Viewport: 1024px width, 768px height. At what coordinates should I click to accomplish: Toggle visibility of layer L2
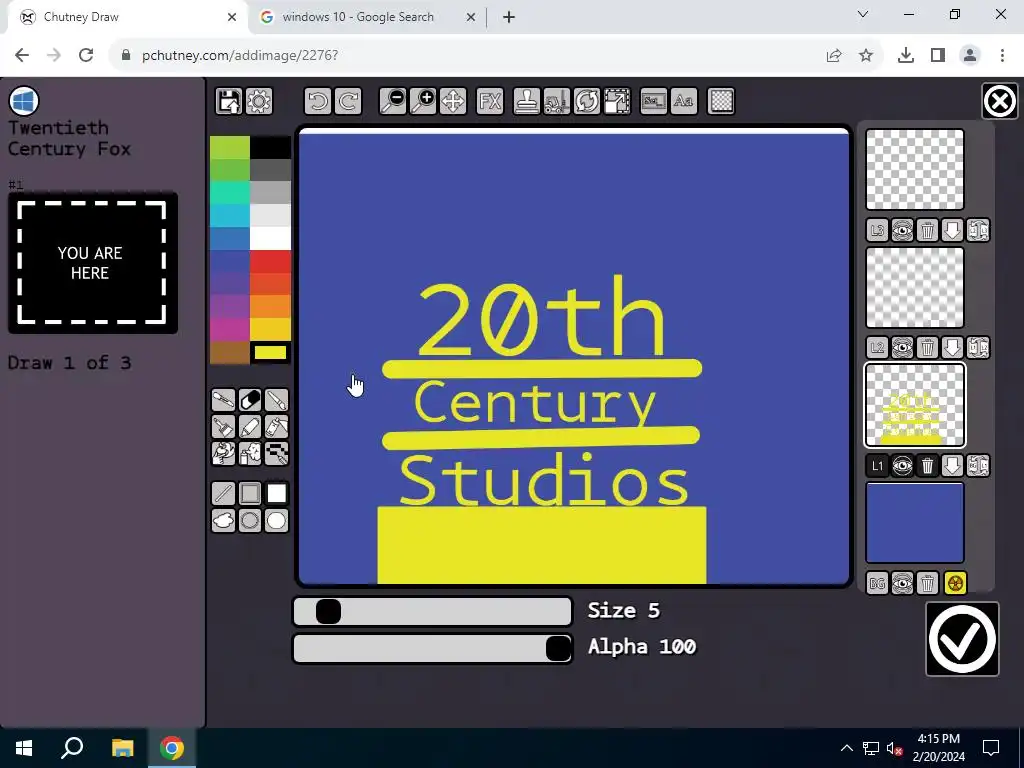click(x=903, y=347)
